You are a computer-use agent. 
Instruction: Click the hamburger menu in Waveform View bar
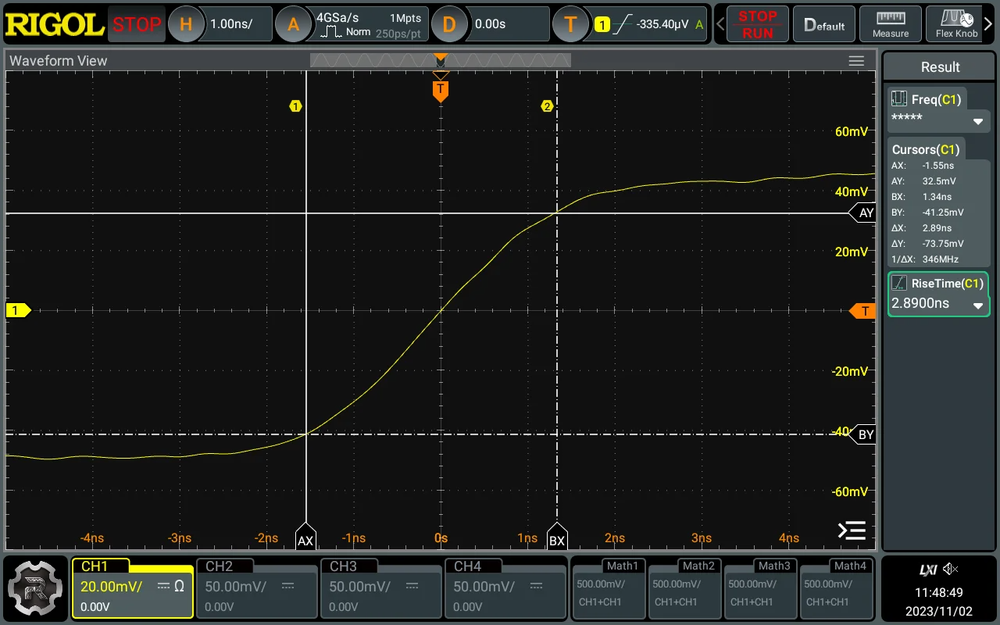tap(857, 60)
